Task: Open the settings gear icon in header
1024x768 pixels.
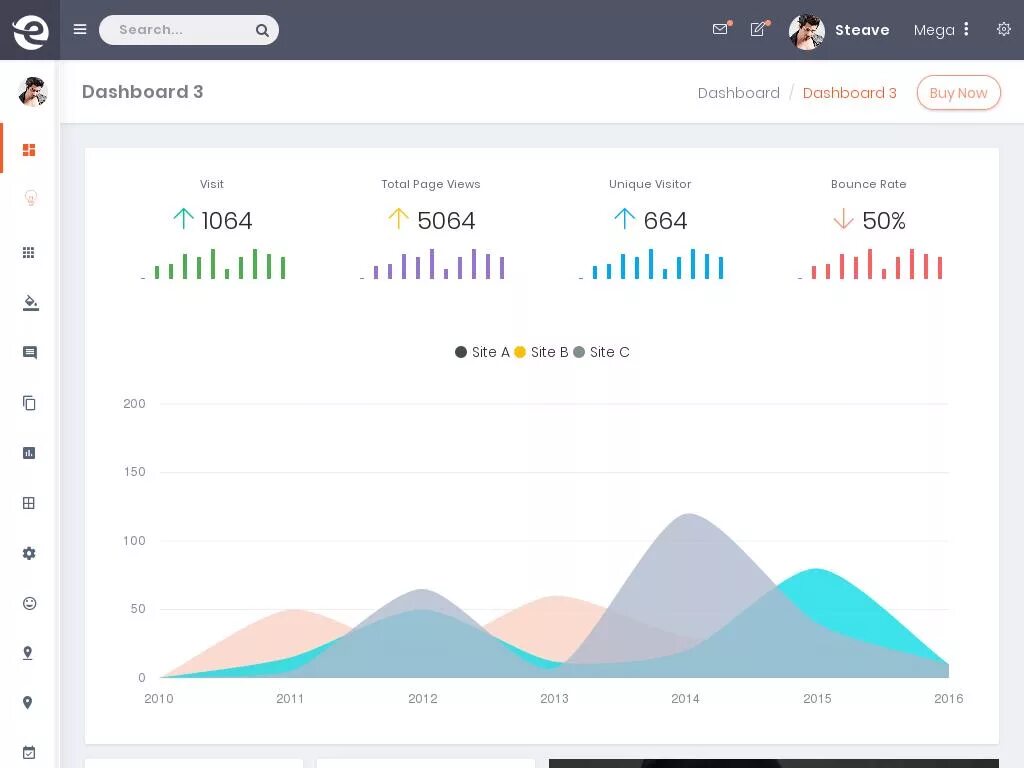Action: point(1004,29)
